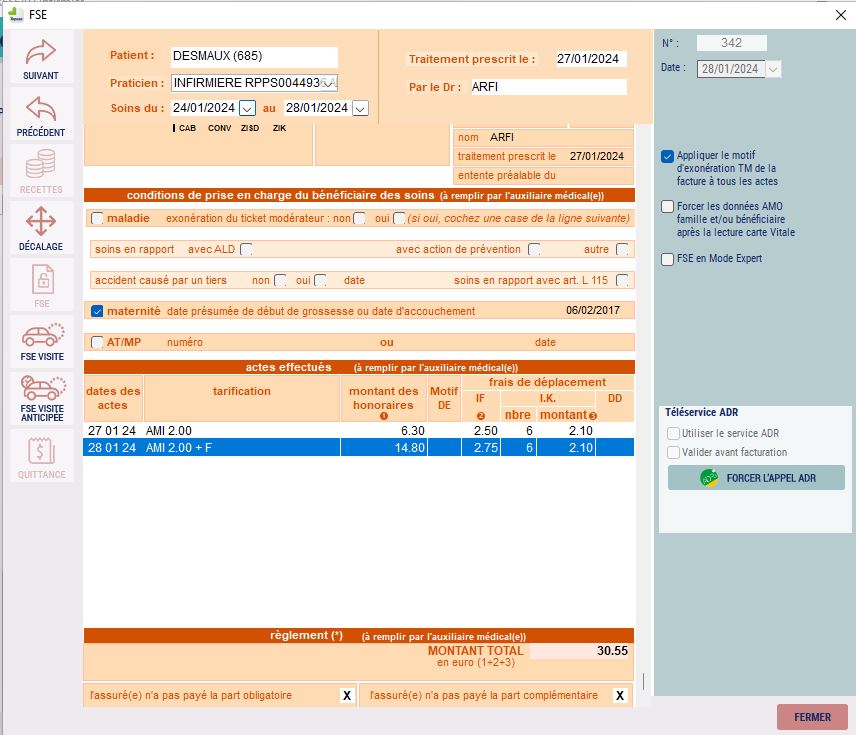Tick exonération ticket modérateur 'non' box

click(359, 218)
